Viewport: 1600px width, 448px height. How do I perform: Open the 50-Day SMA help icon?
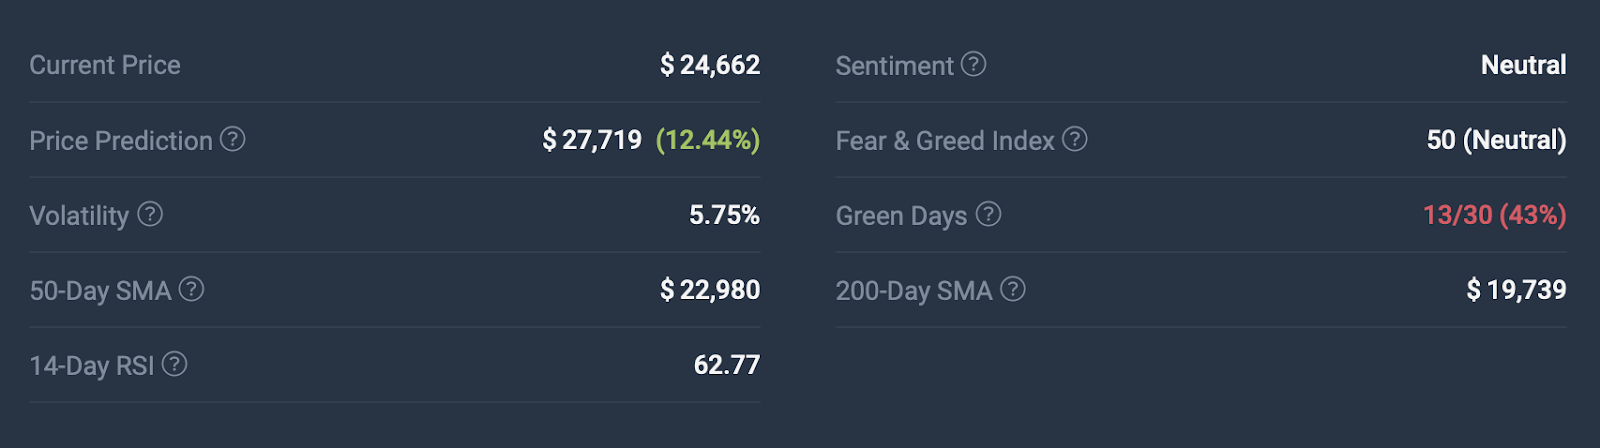click(x=191, y=289)
